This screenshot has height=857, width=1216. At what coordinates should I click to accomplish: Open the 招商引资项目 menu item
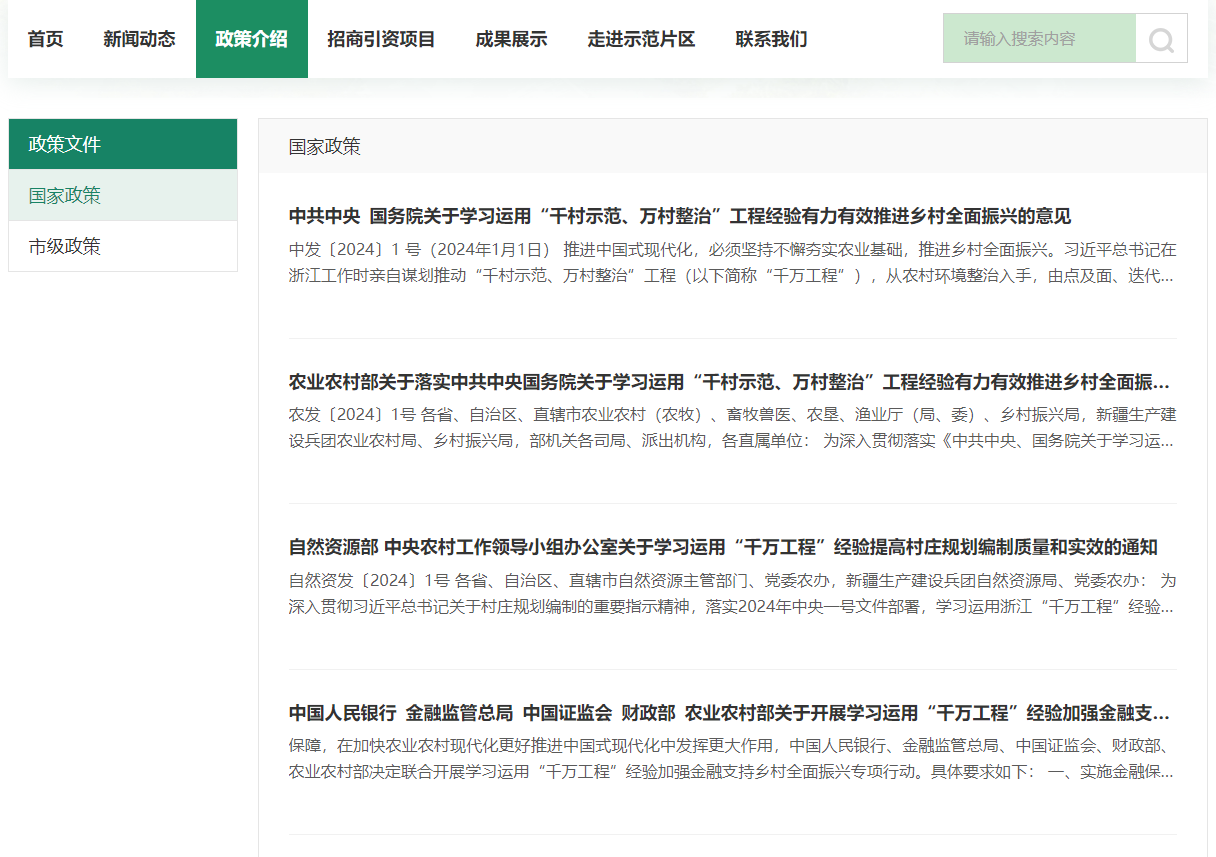(380, 39)
